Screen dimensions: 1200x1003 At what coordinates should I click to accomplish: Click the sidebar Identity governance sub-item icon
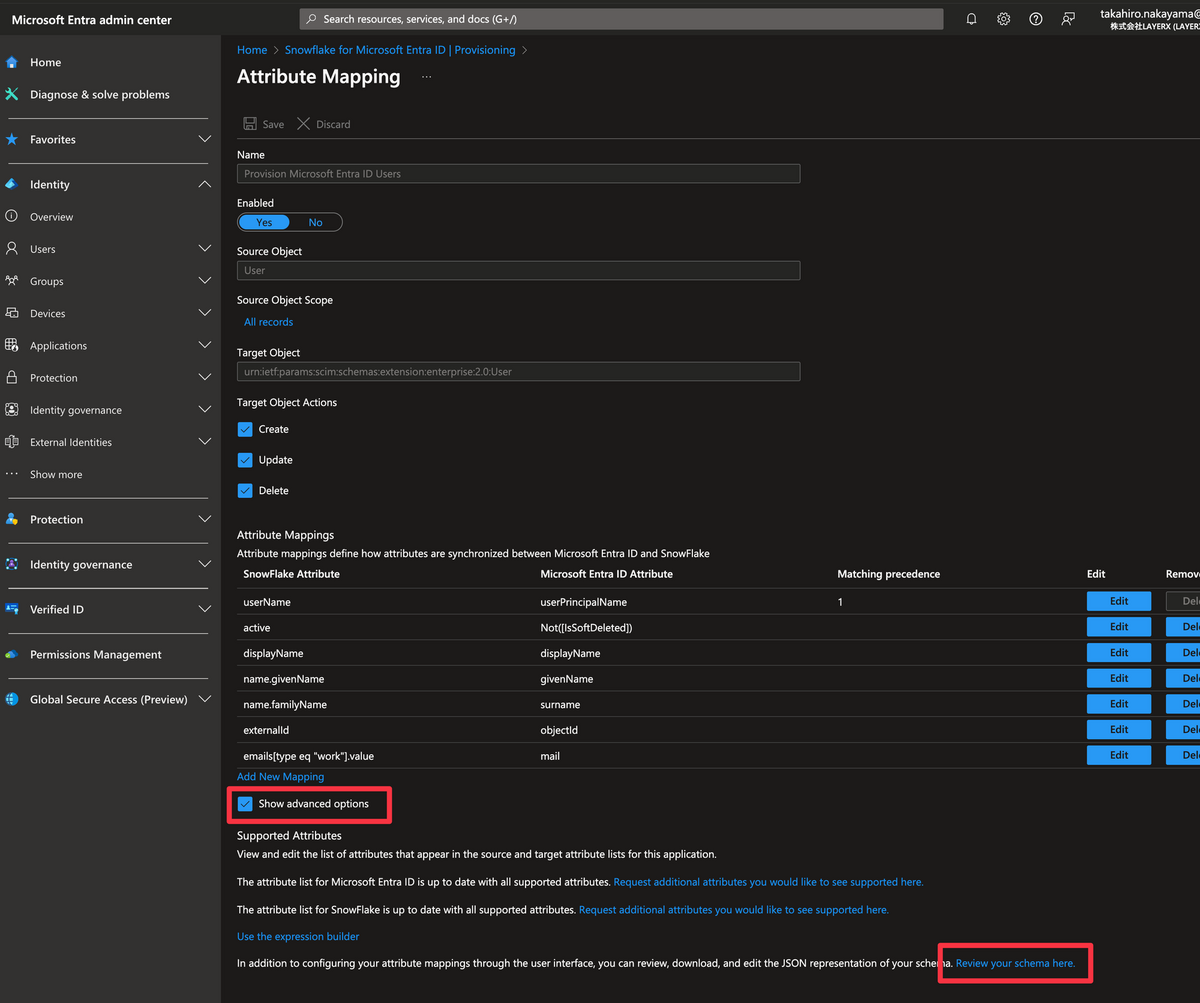tap(12, 409)
